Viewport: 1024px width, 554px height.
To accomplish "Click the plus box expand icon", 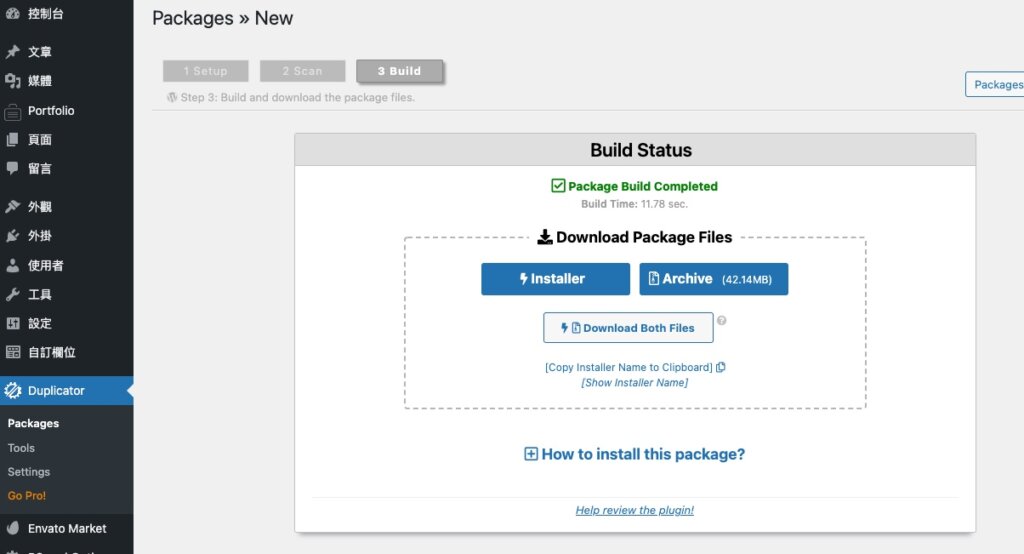I will (x=531, y=454).
